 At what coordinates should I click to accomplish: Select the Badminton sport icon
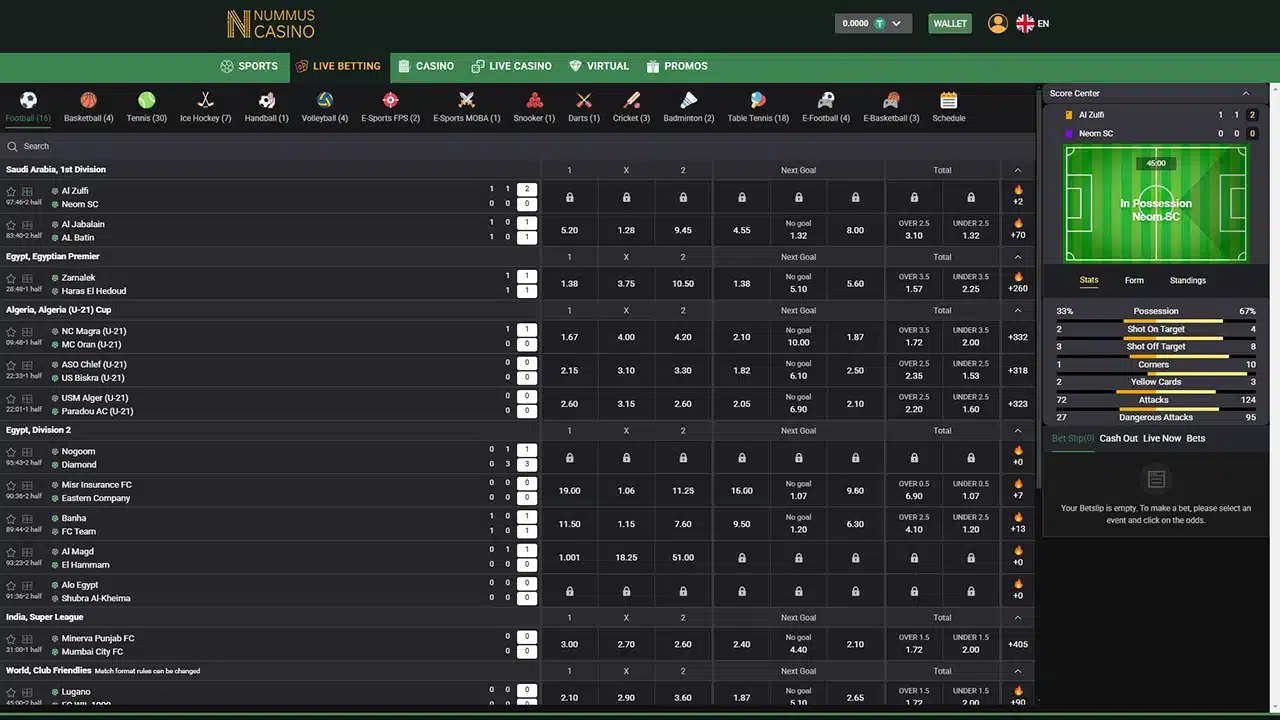pyautogui.click(x=688, y=100)
